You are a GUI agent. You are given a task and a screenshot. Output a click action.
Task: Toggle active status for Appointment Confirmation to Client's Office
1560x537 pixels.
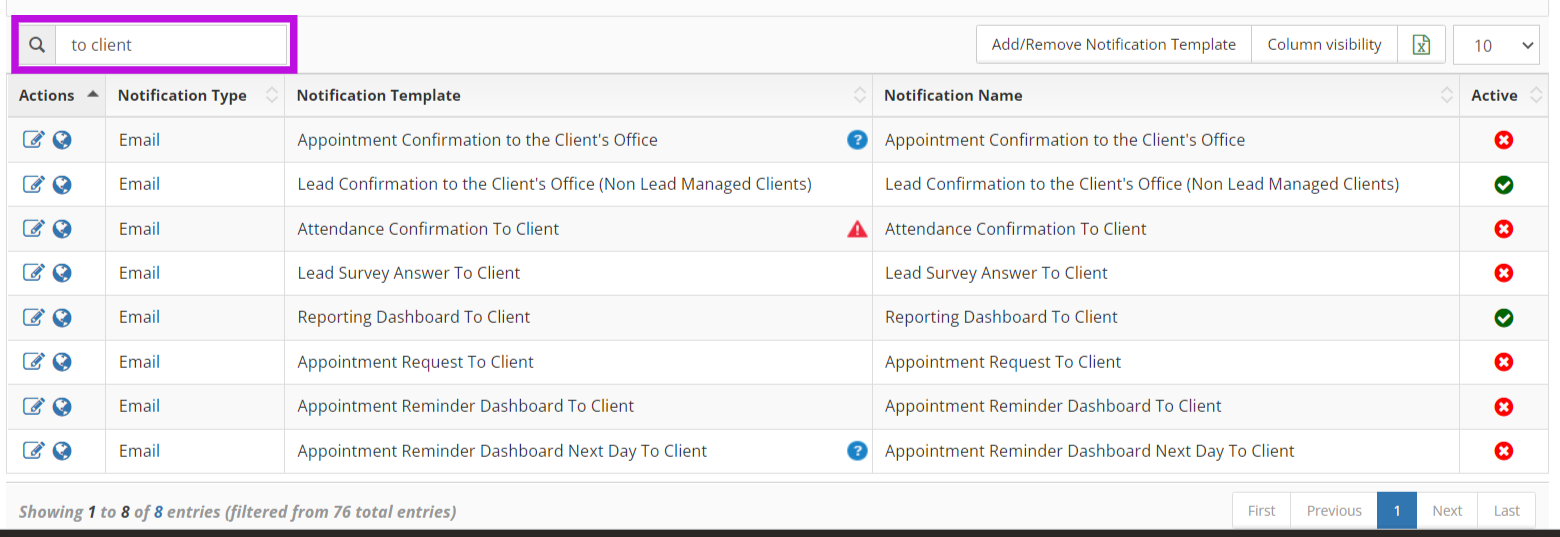point(1503,140)
